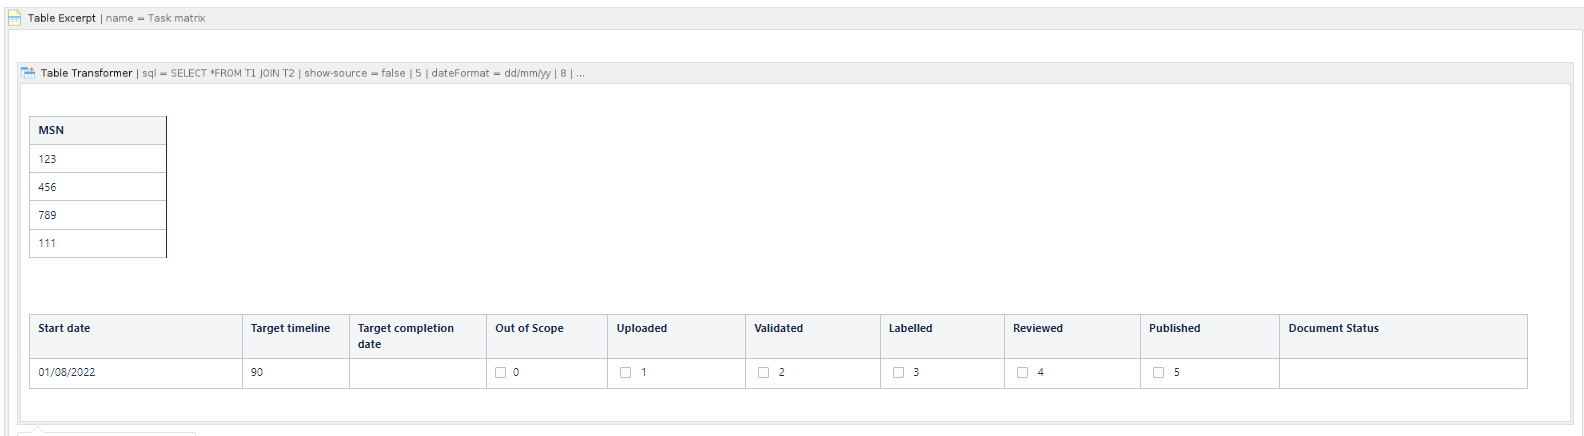Open the MSN link 789
Image resolution: width=1584 pixels, height=436 pixels.
47,215
